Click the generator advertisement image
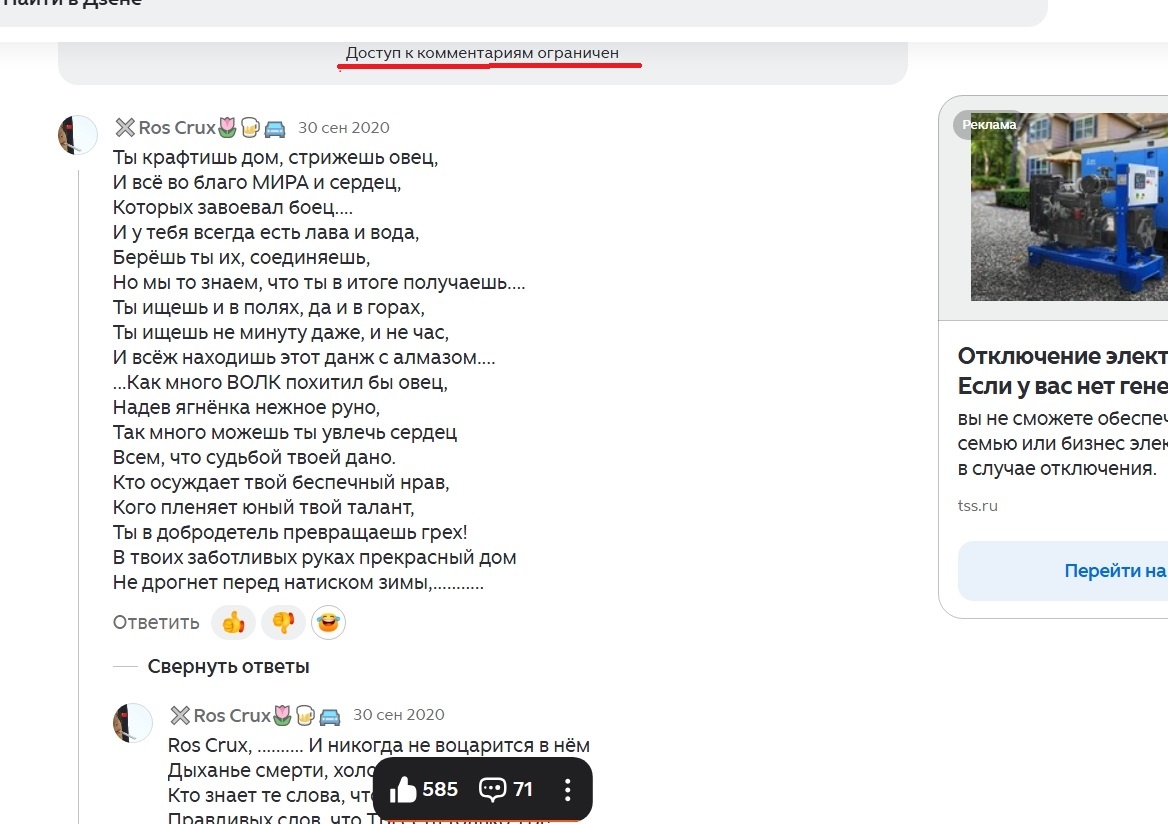 (x=1070, y=206)
